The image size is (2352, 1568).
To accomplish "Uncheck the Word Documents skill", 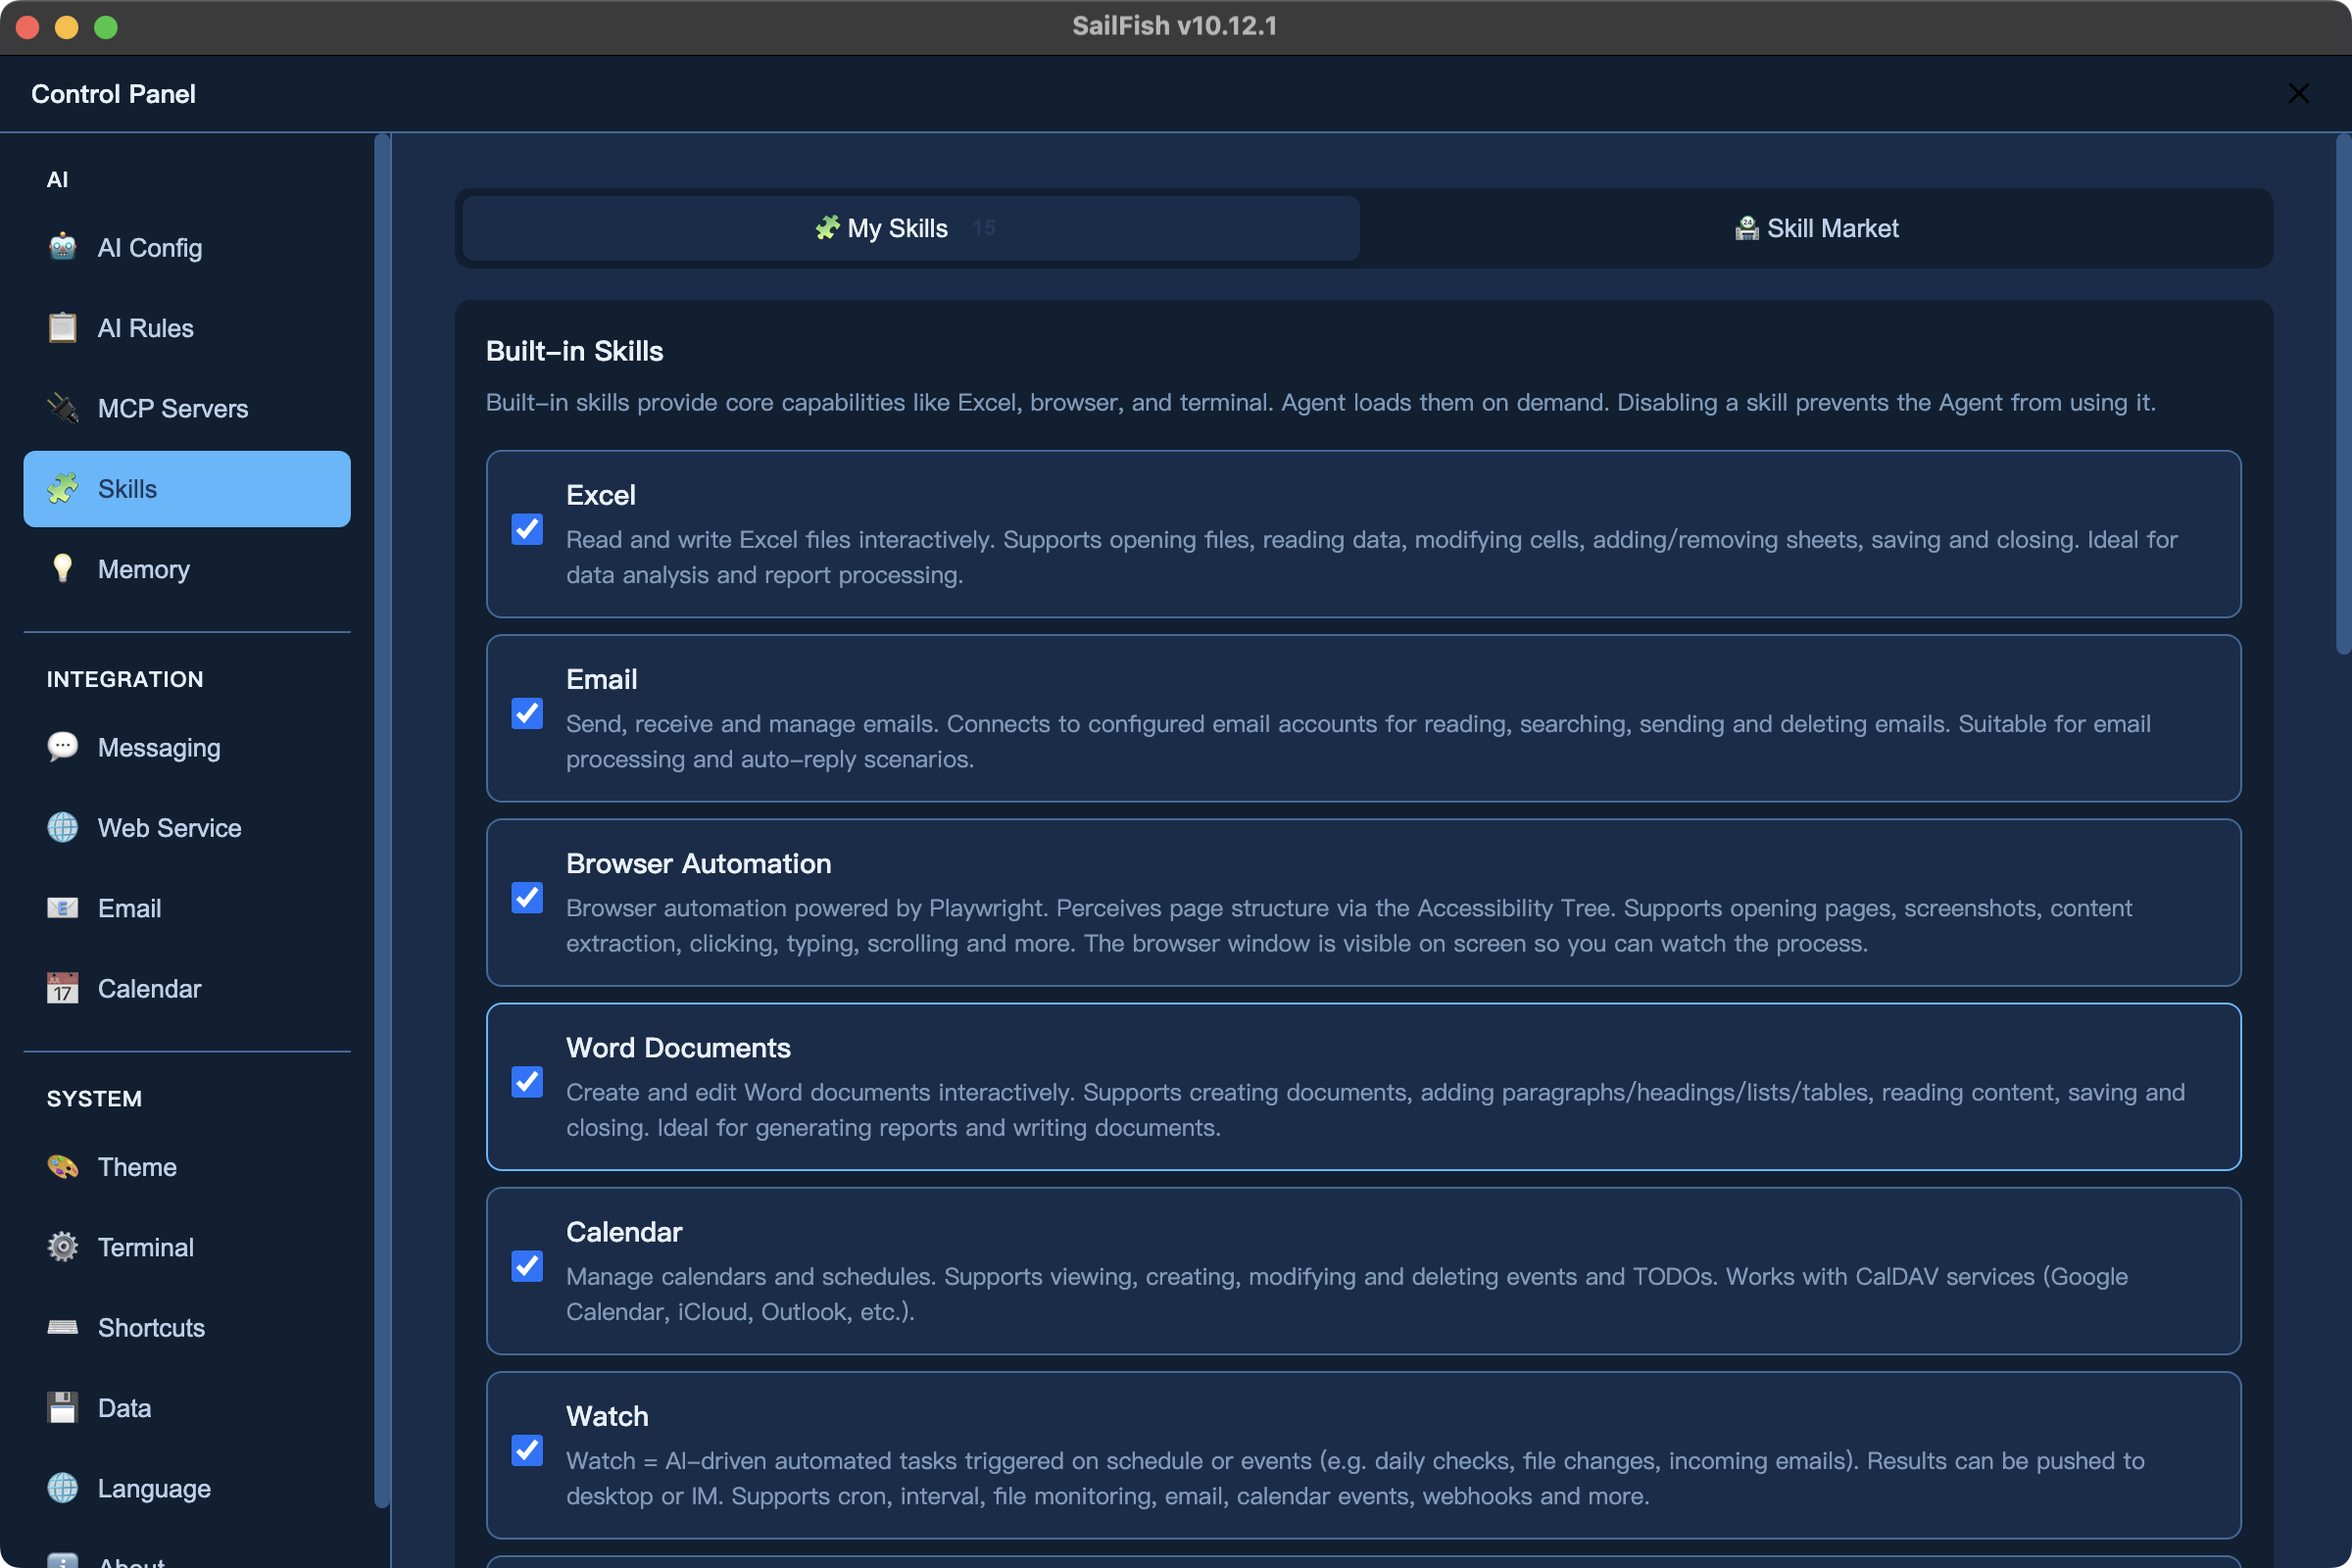I will click(527, 1082).
